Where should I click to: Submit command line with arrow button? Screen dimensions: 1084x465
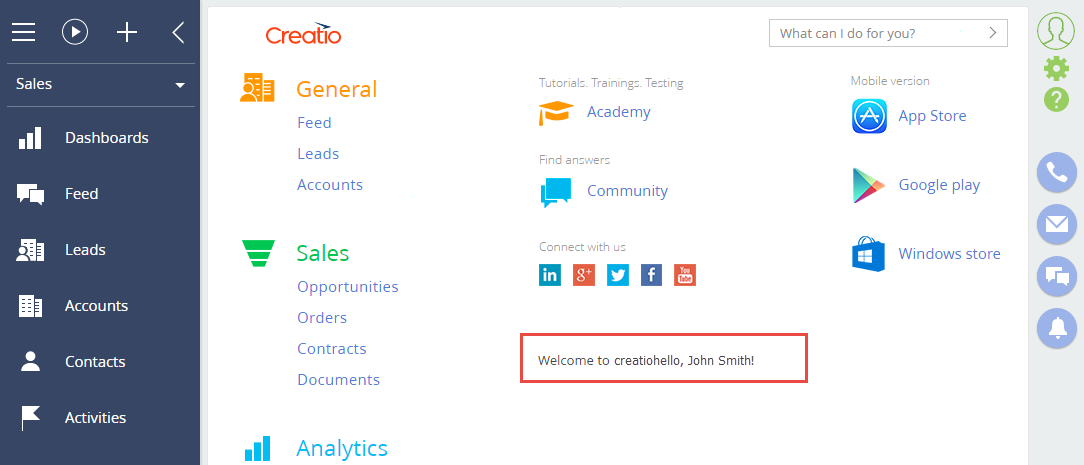click(992, 33)
